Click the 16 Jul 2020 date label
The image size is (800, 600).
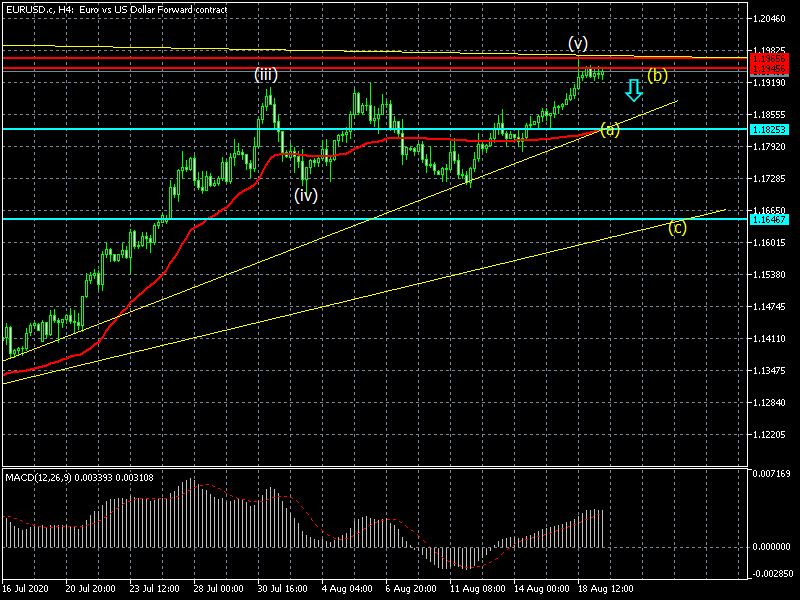pos(27,589)
